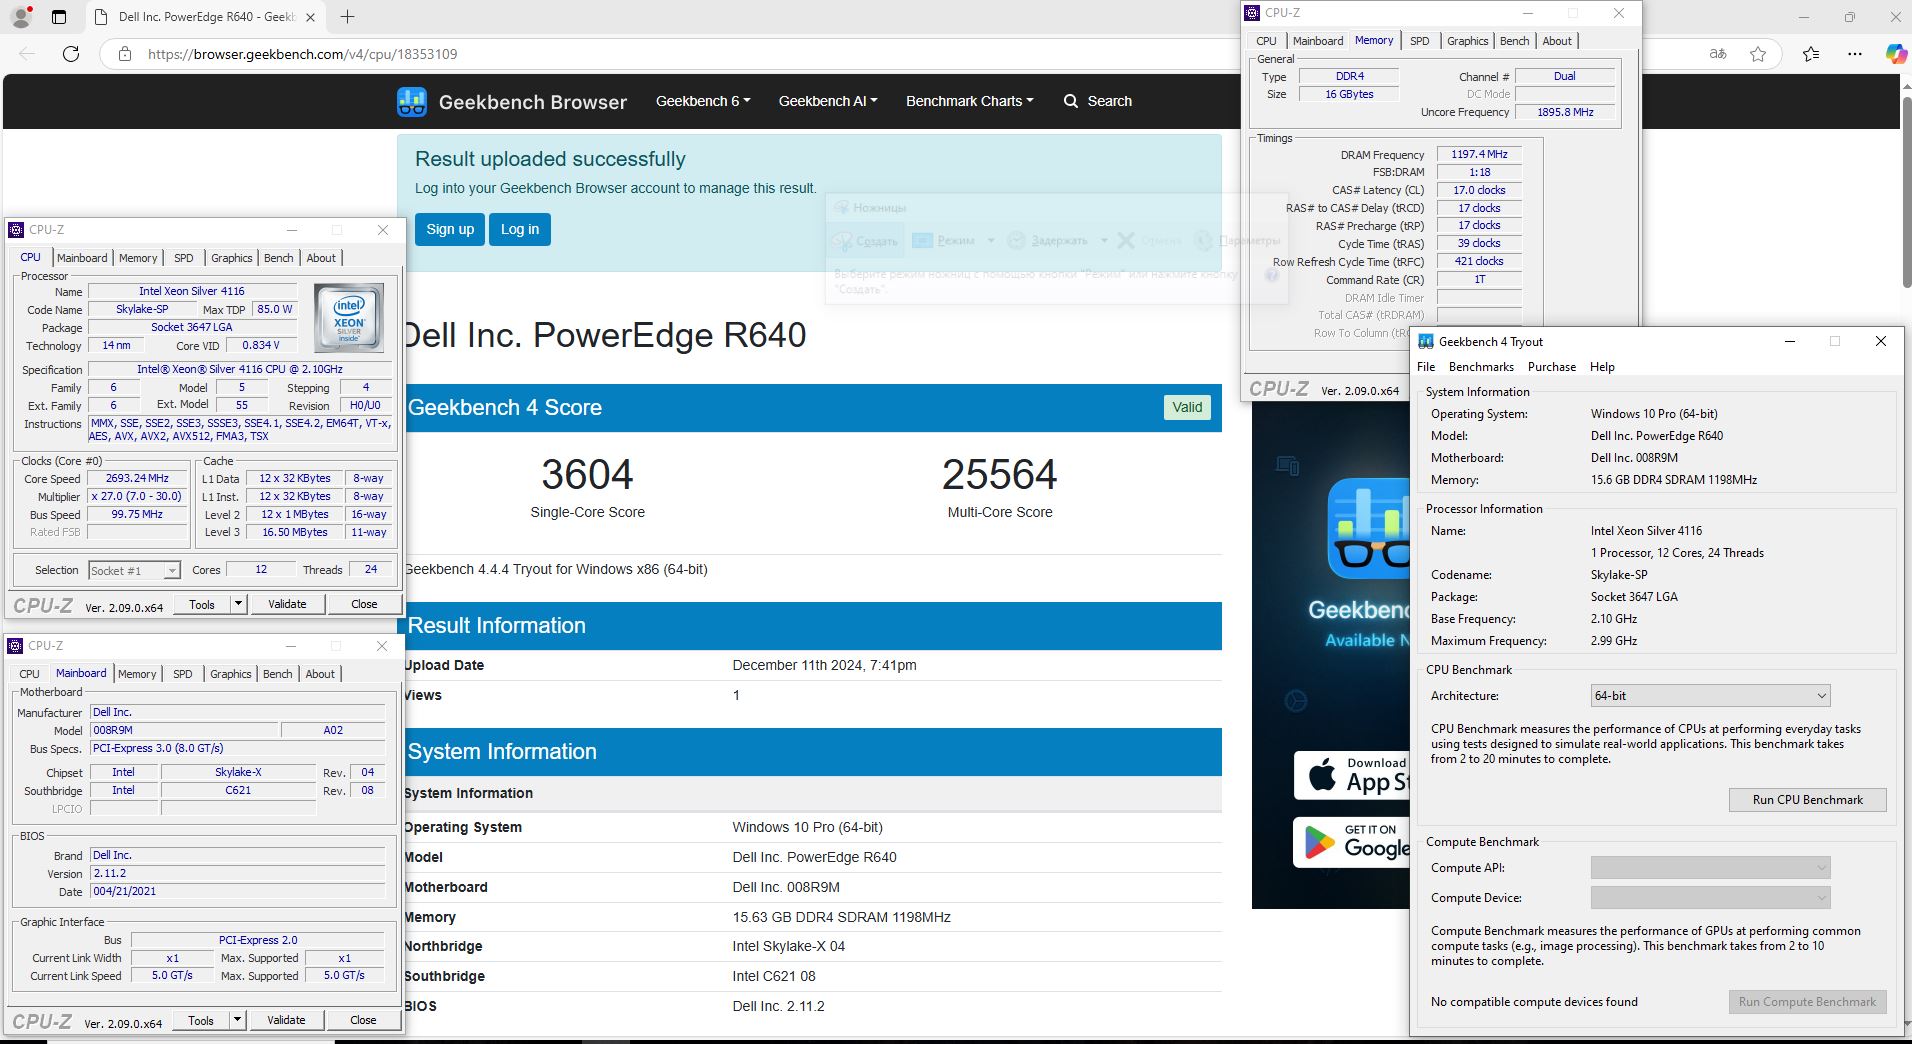The height and width of the screenshot is (1044, 1912).
Task: Add this page to favorites star
Action: [1758, 54]
